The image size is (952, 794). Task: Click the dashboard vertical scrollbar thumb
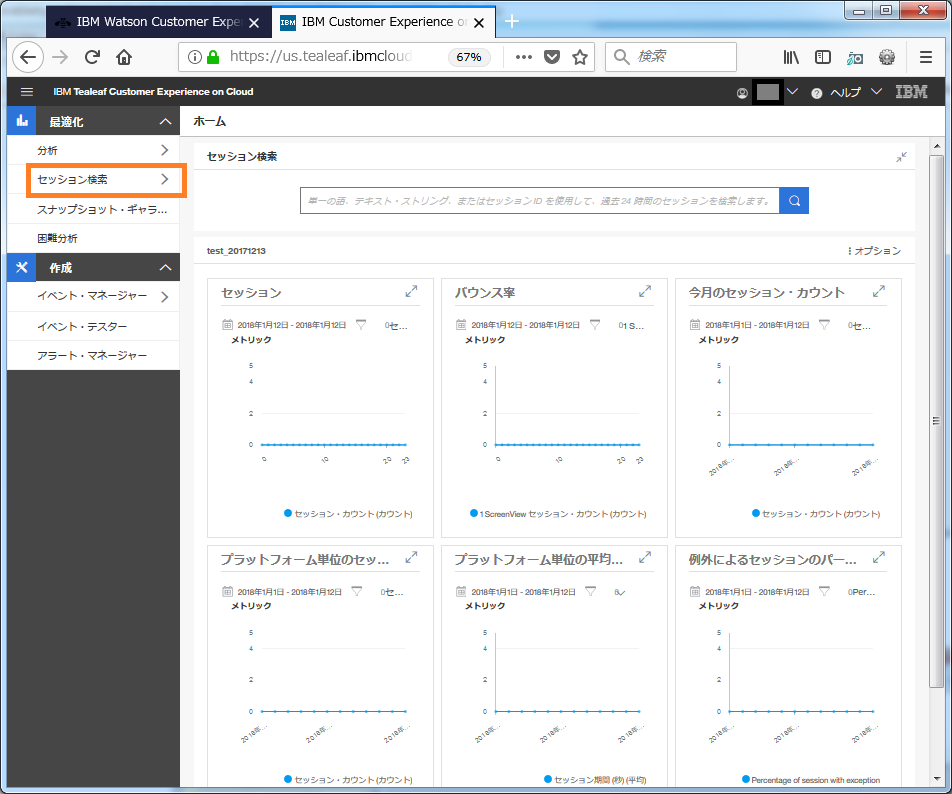pos(936,421)
